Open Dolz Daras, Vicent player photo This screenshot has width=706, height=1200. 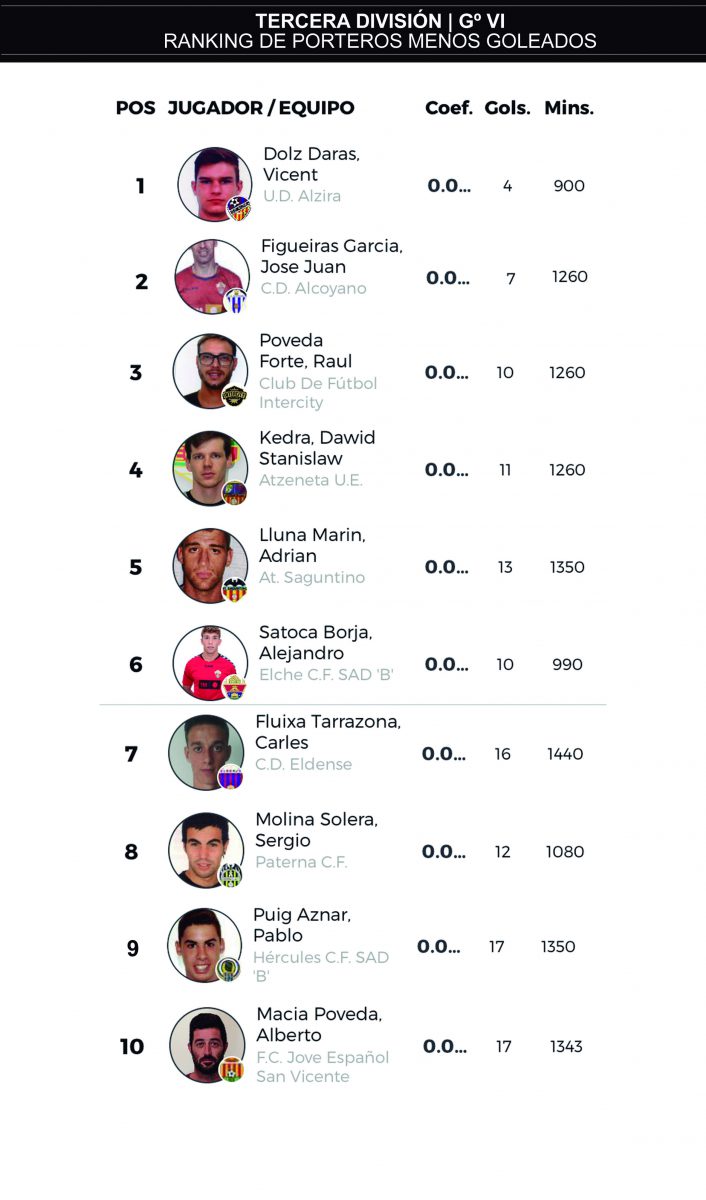click(215, 184)
